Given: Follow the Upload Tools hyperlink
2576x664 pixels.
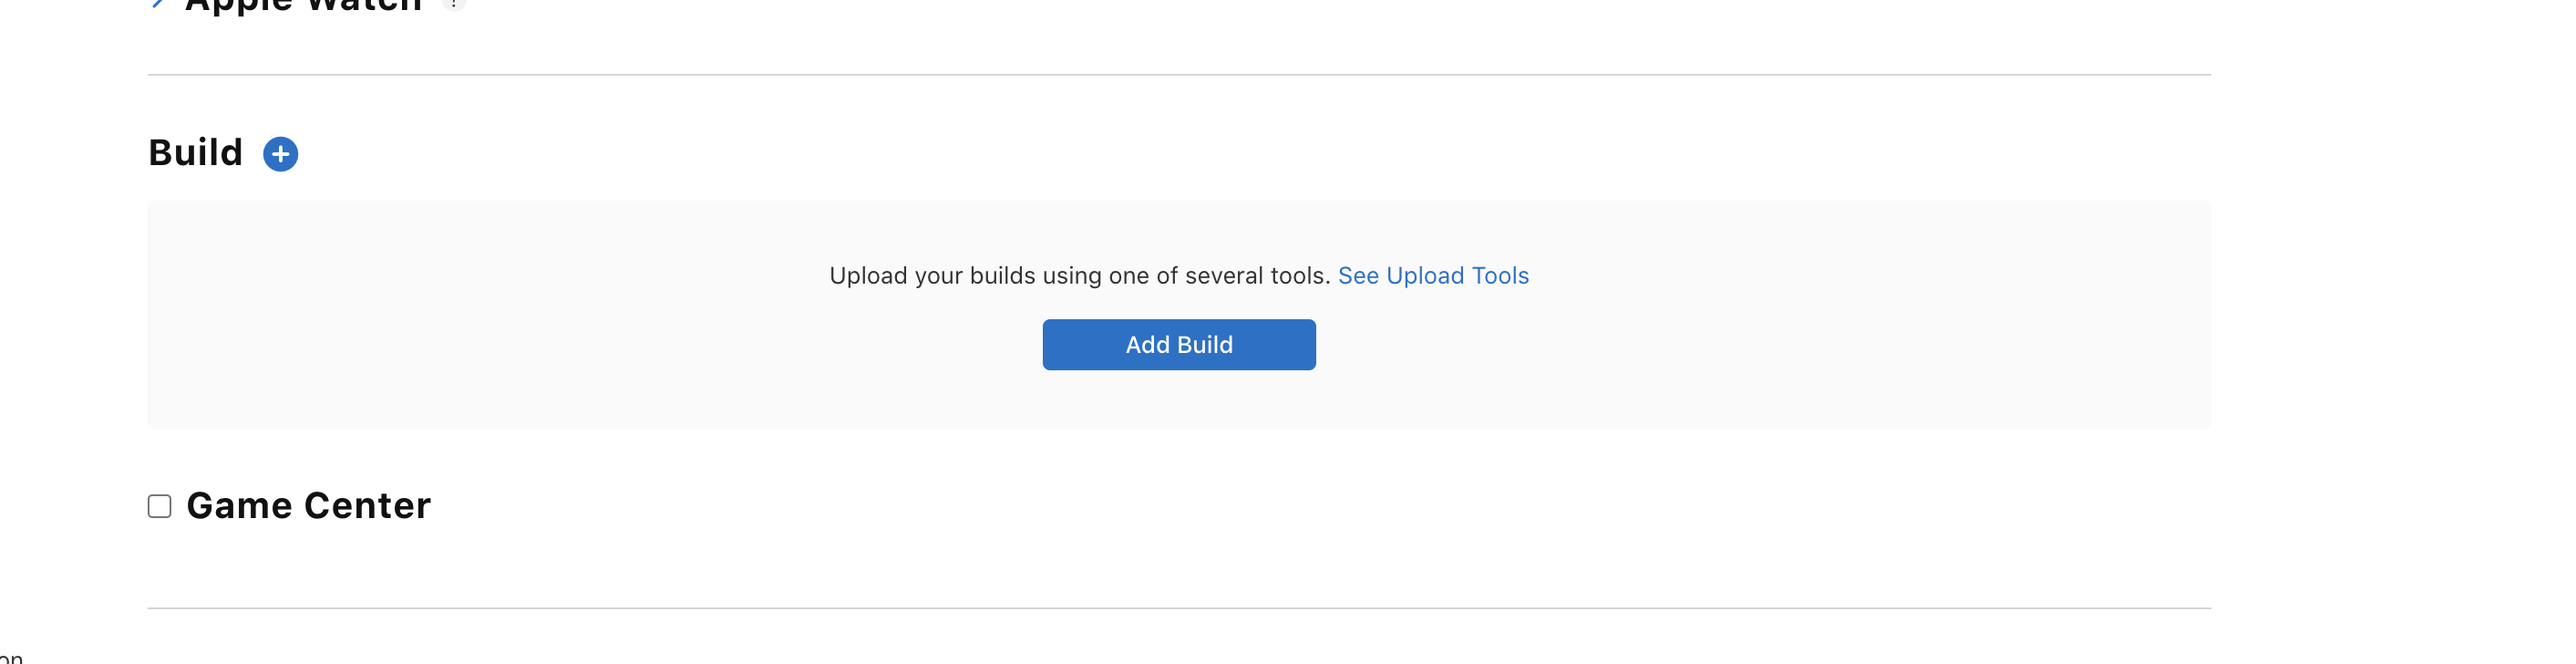Looking at the screenshot, I should [1433, 276].
